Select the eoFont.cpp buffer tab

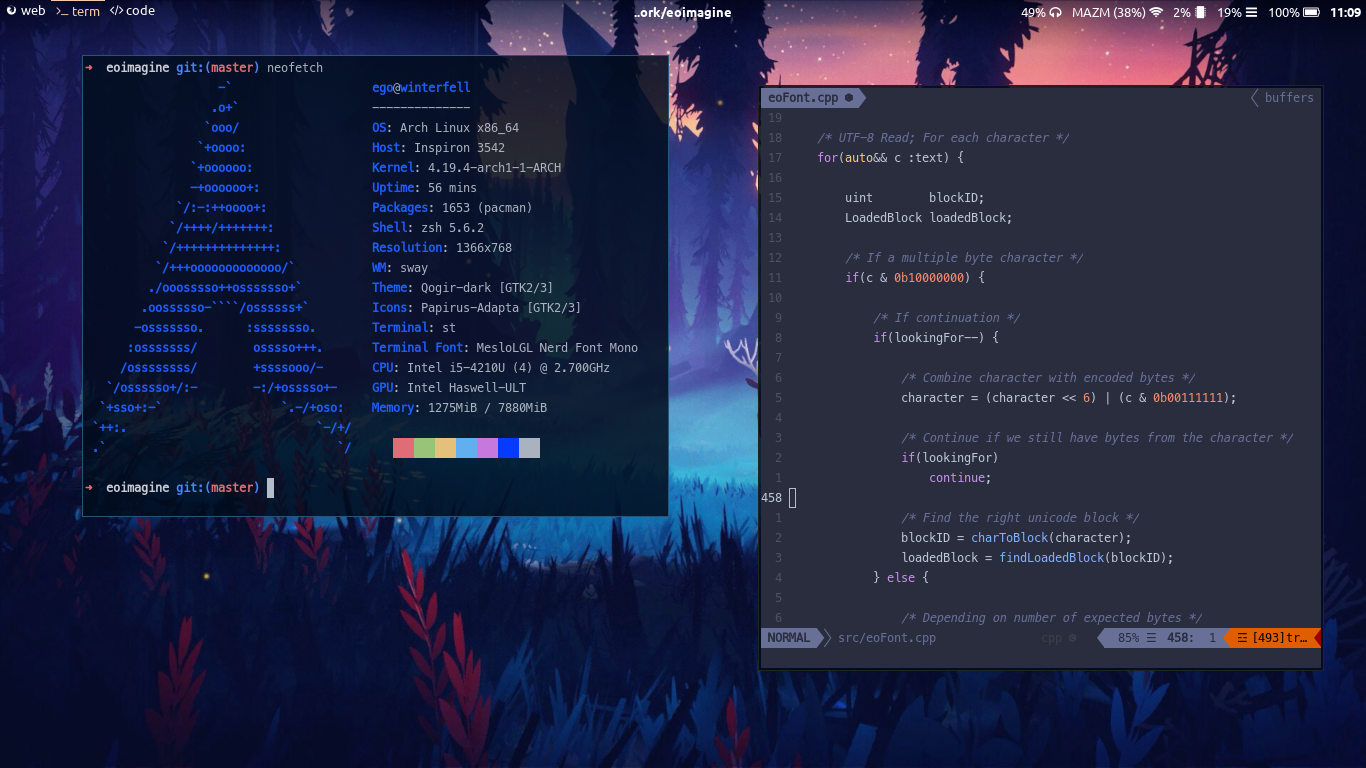tap(811, 97)
